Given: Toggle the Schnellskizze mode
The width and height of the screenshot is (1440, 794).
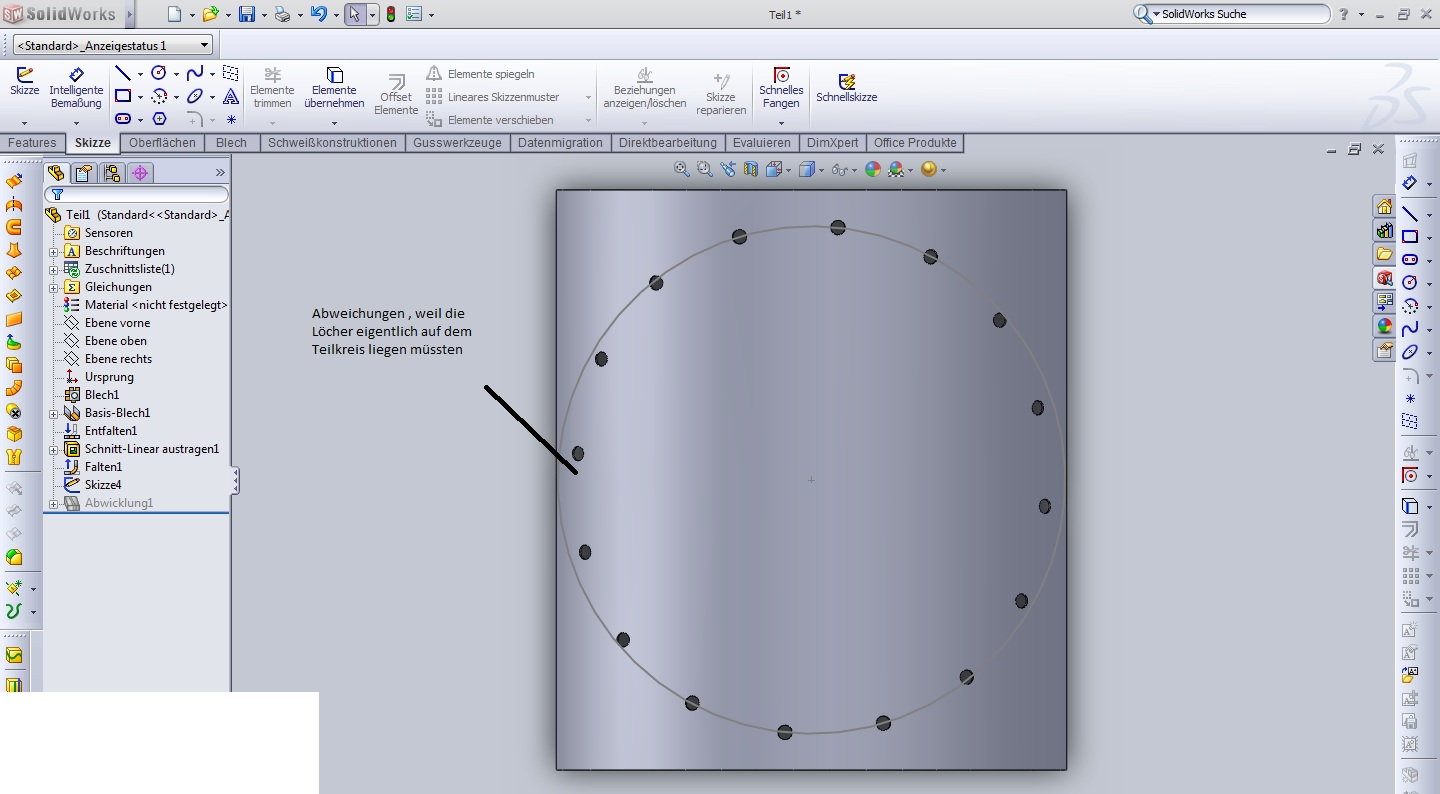Looking at the screenshot, I should (x=846, y=88).
